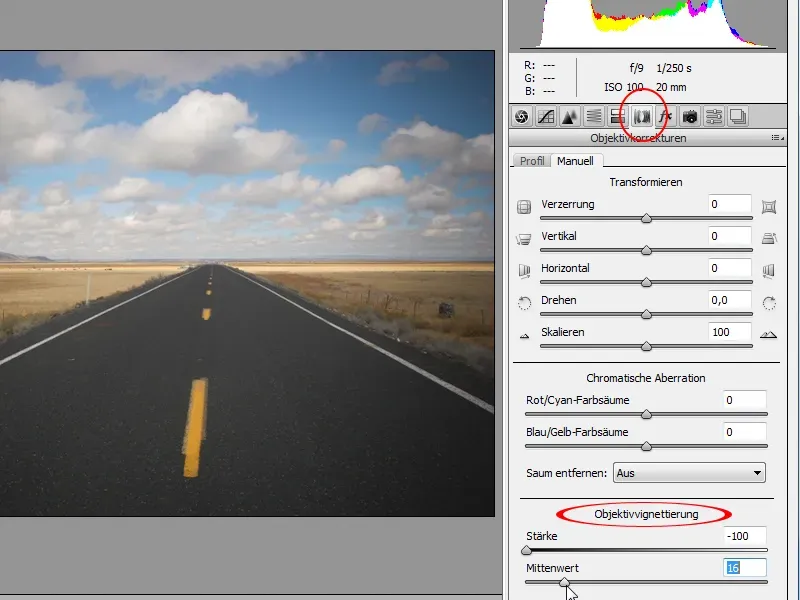The image size is (800, 600).
Task: Open the Camera Calibration panel icon
Action: point(690,116)
